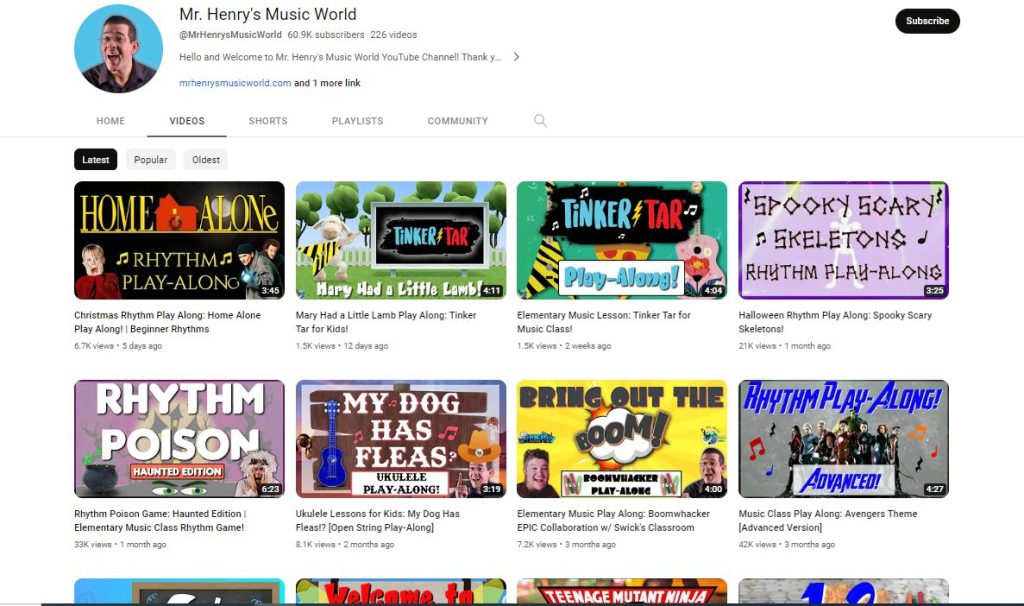Click the Avengers Theme video title
1024x606 pixels.
tap(827, 520)
